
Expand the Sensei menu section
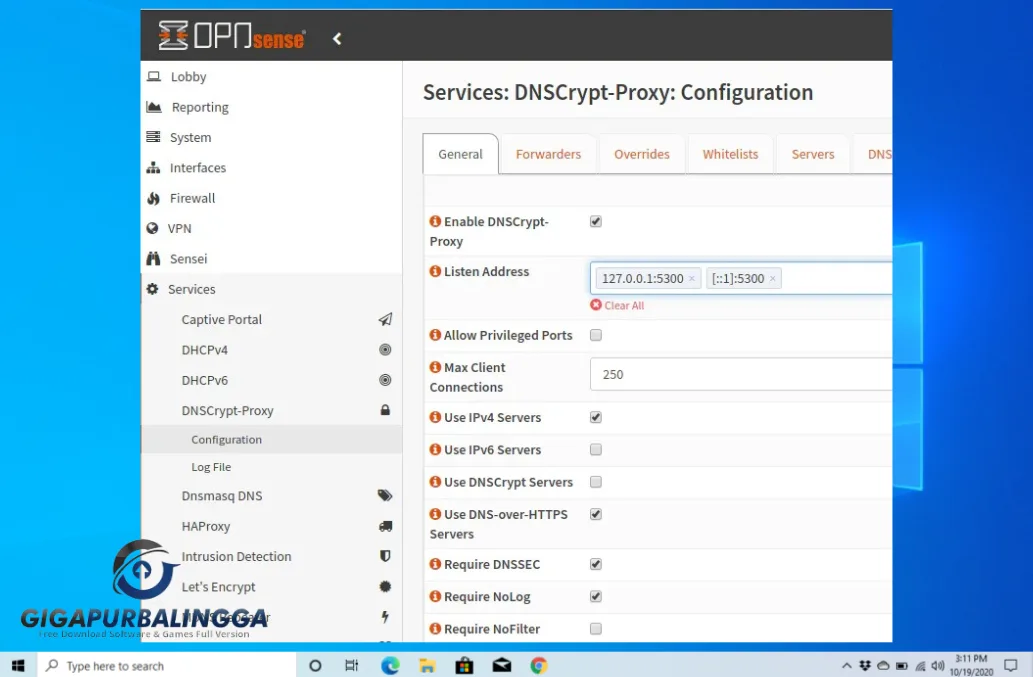click(271, 258)
